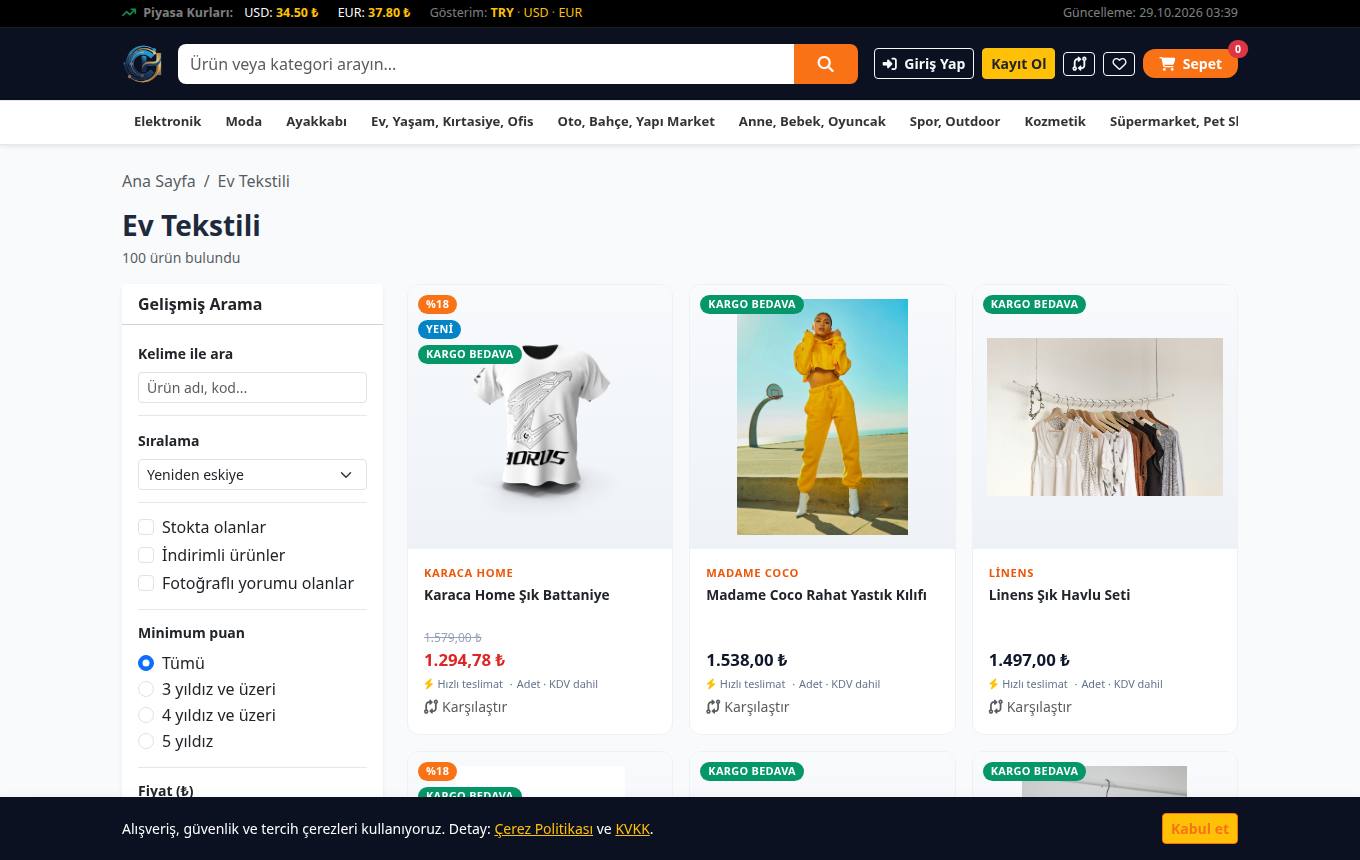The width and height of the screenshot is (1360, 860).
Task: Choose 4 yıldız ve üzeri rating
Action: [146, 715]
